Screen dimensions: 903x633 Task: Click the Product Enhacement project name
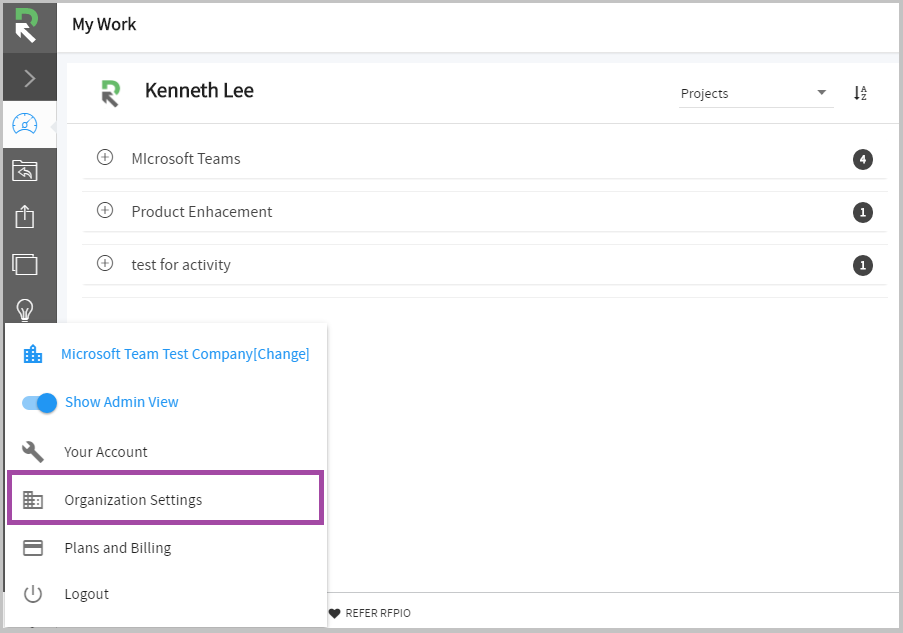click(x=202, y=211)
